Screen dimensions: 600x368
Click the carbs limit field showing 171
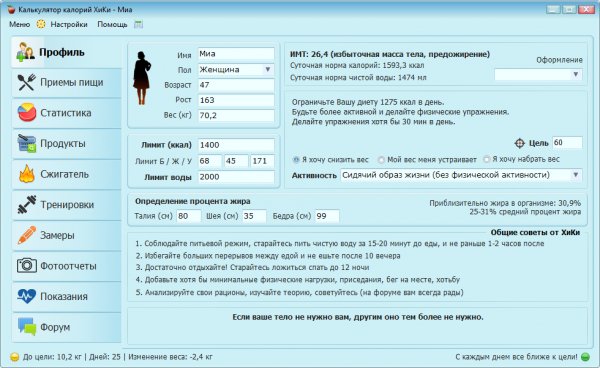click(x=262, y=161)
